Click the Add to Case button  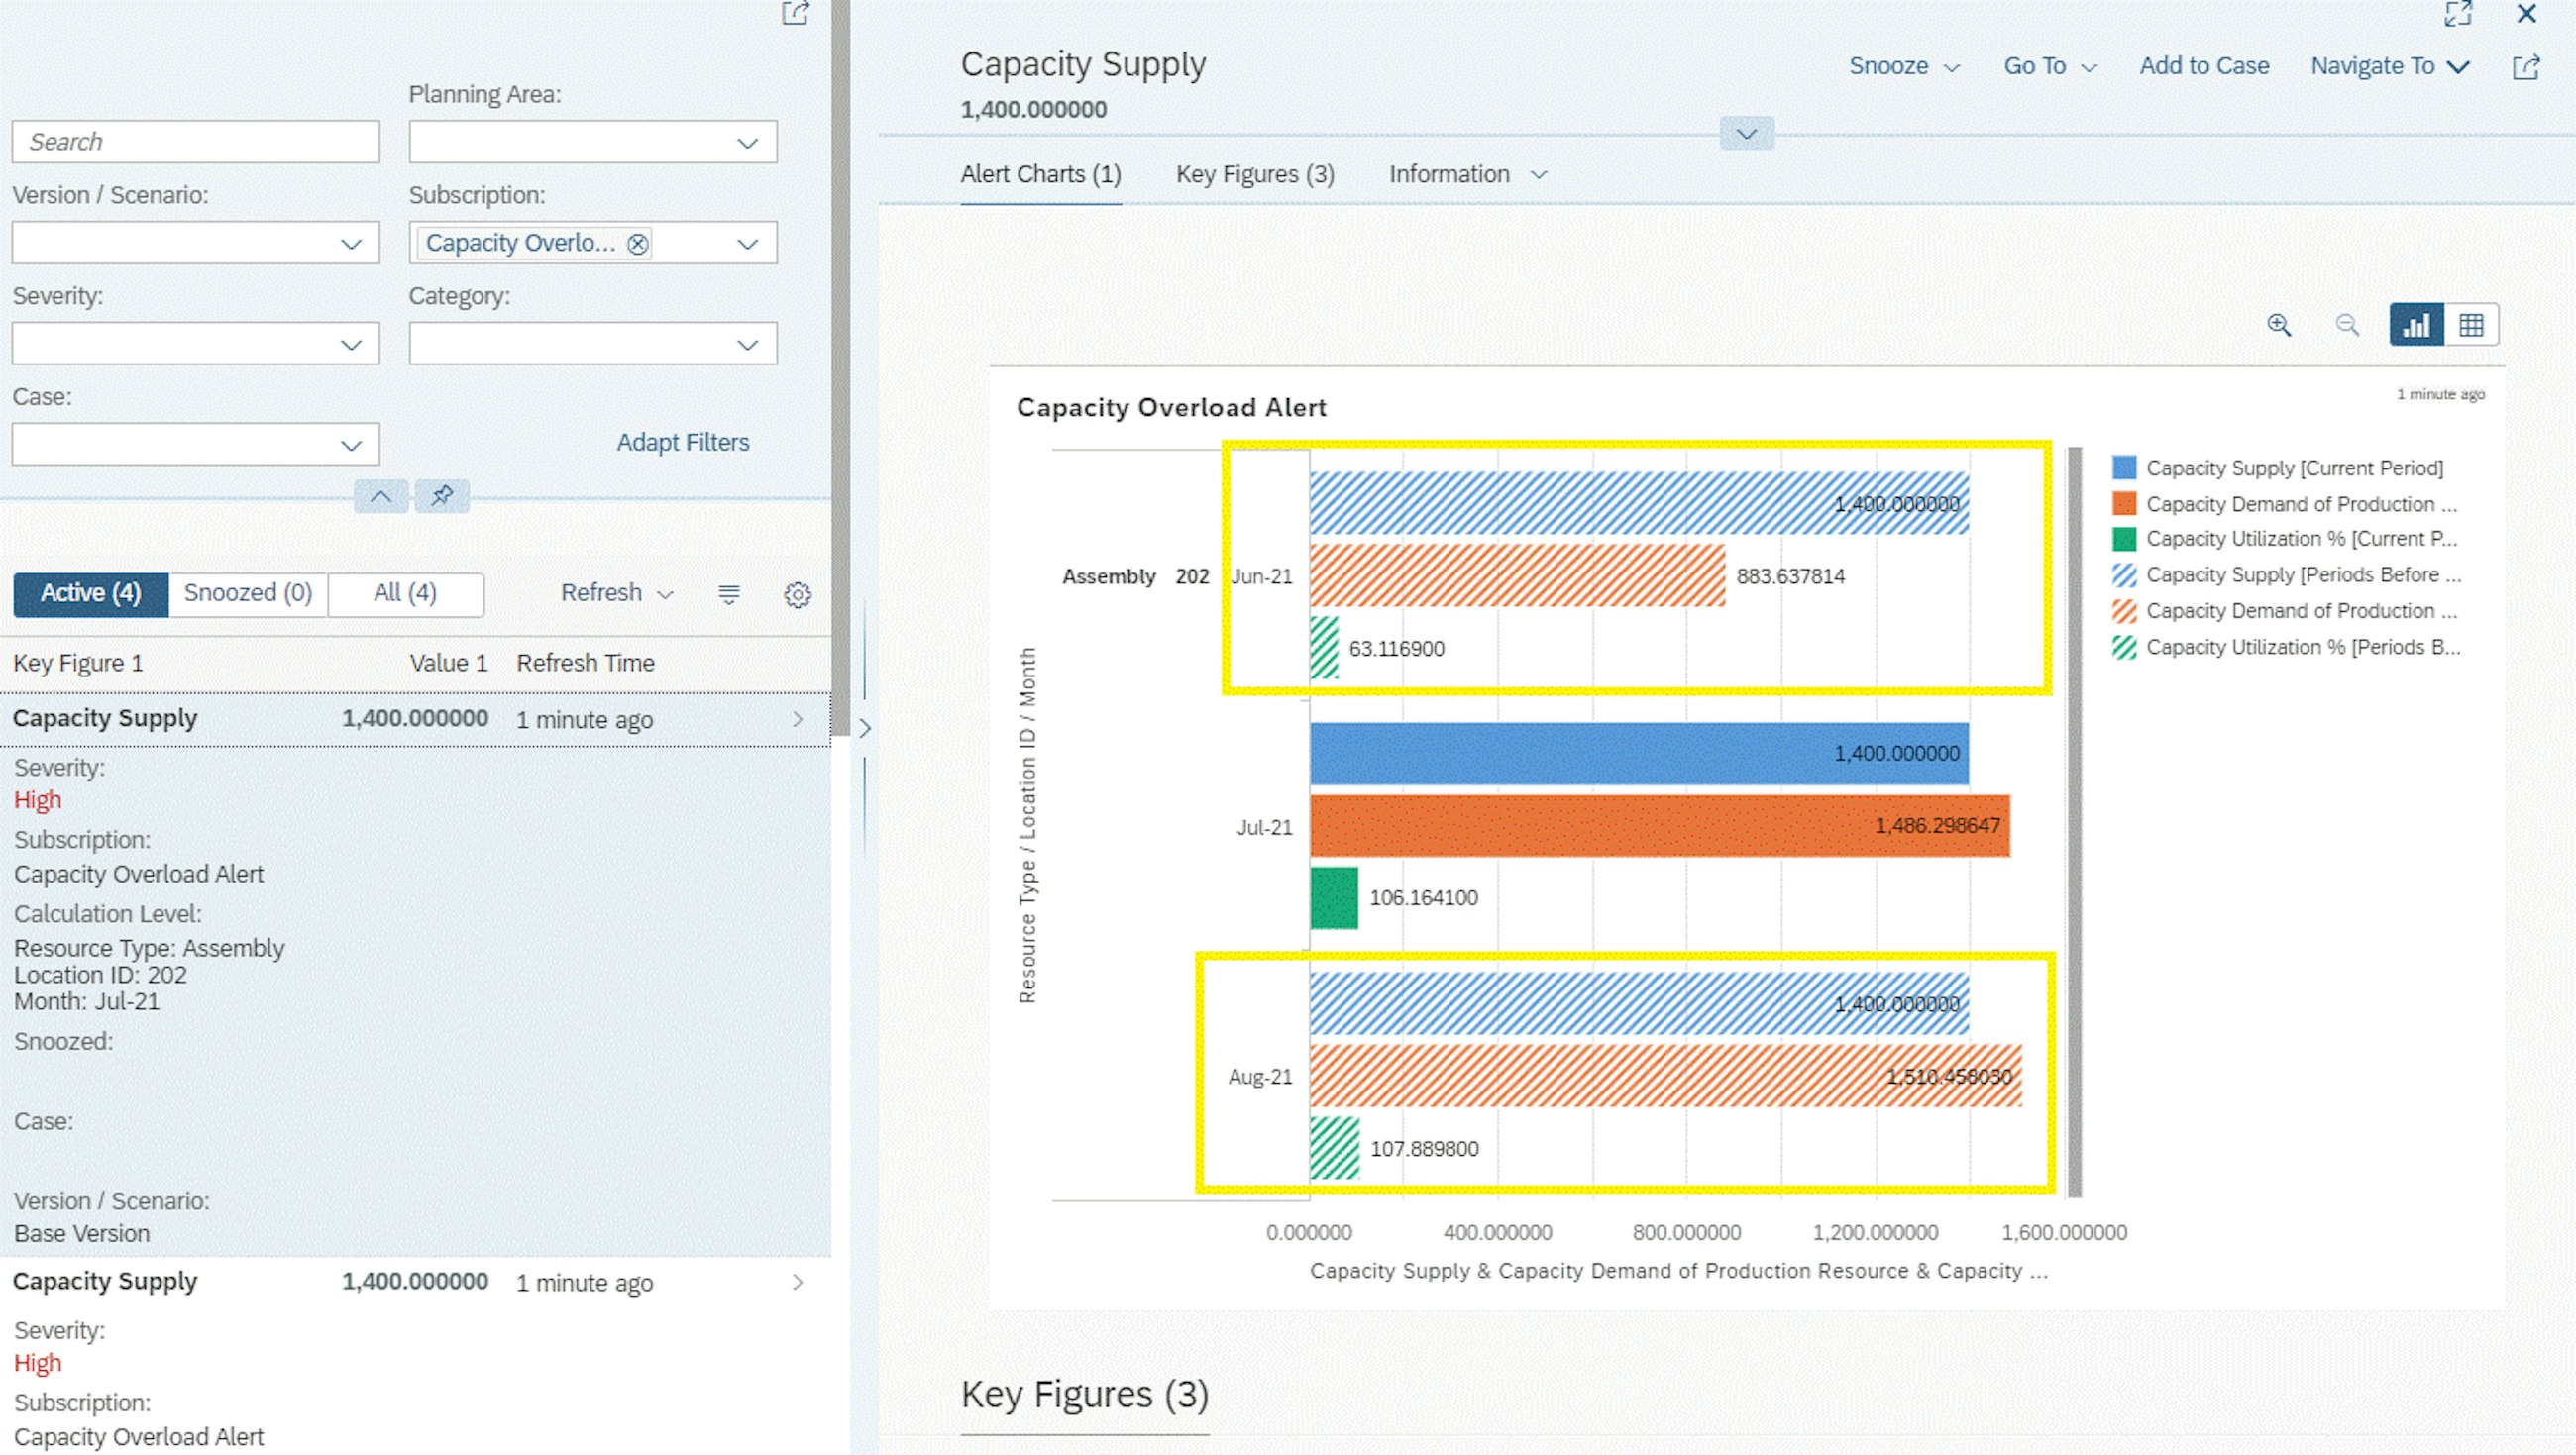pos(2203,67)
